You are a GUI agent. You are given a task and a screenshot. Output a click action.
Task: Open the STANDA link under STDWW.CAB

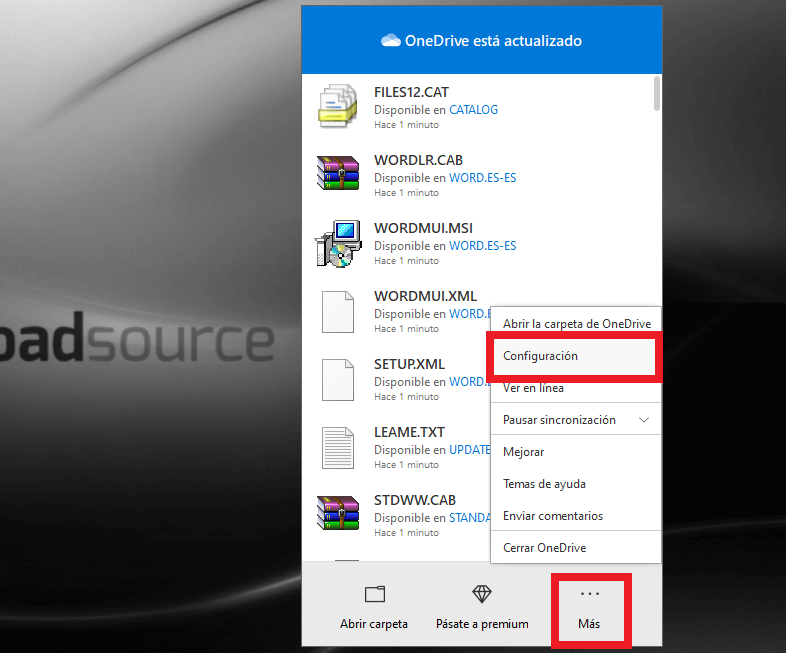(469, 518)
